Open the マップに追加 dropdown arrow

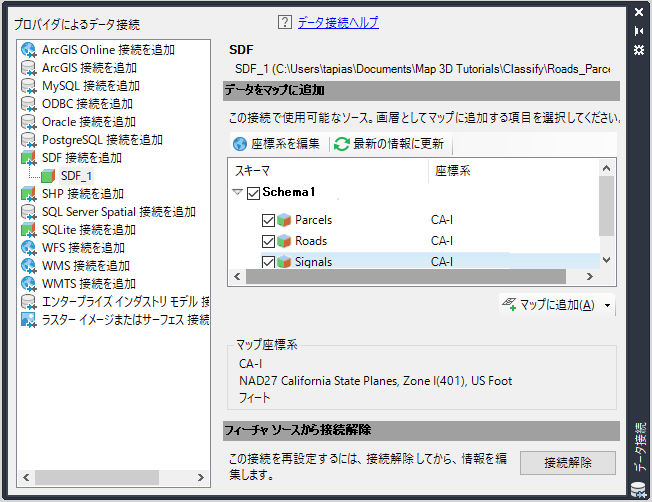click(608, 305)
